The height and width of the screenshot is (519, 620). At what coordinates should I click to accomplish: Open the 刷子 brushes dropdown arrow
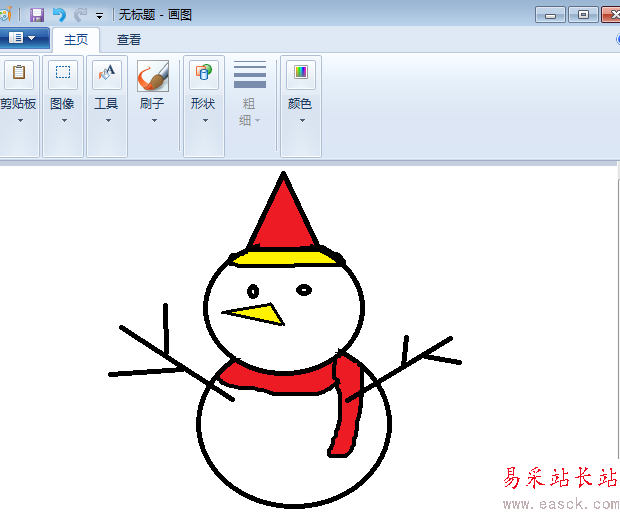tap(154, 120)
